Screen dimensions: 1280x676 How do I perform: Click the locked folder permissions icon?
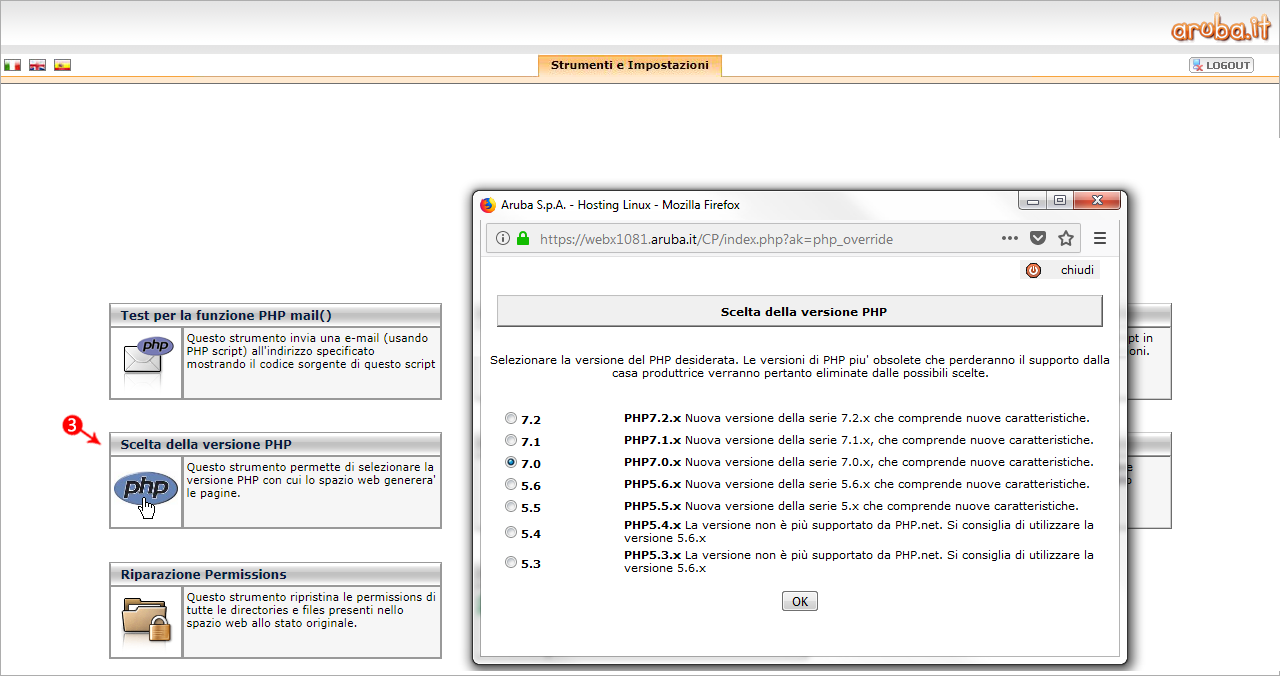[x=146, y=617]
